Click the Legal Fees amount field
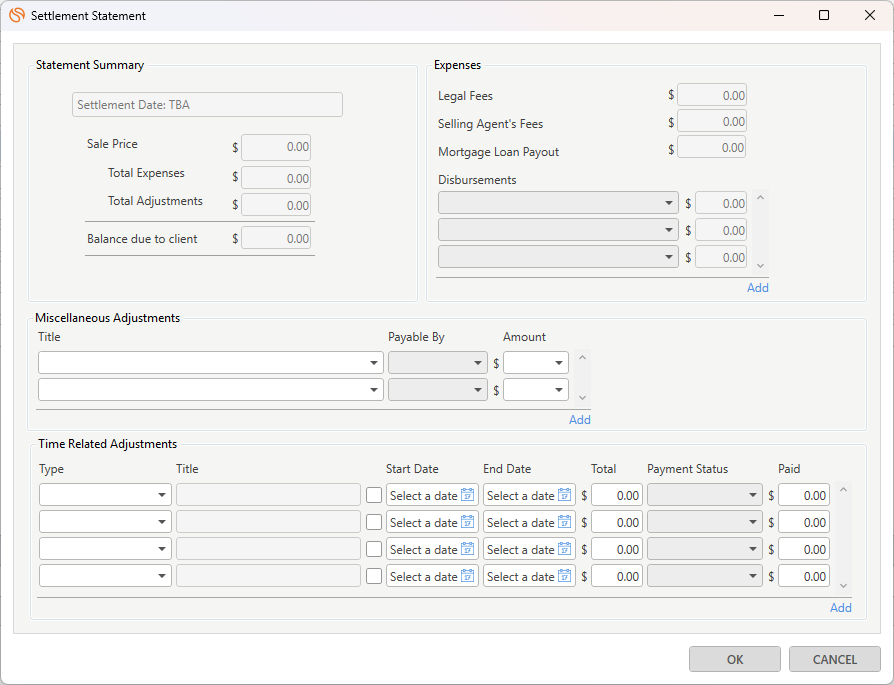The width and height of the screenshot is (894, 685). coord(712,95)
